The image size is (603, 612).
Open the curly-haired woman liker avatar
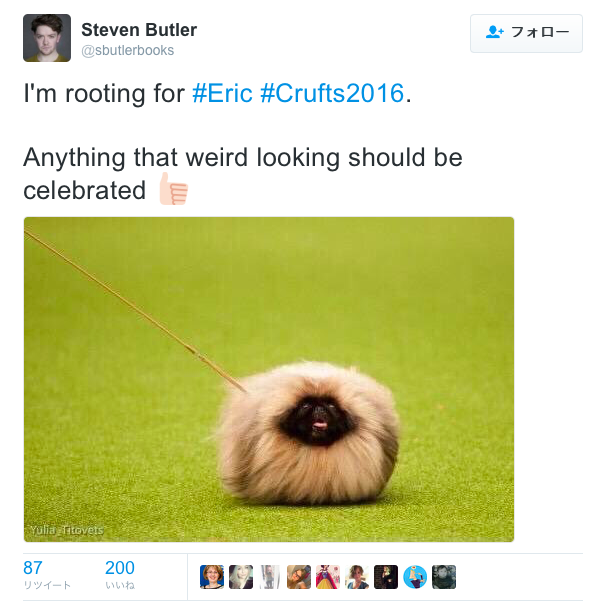pos(357,577)
